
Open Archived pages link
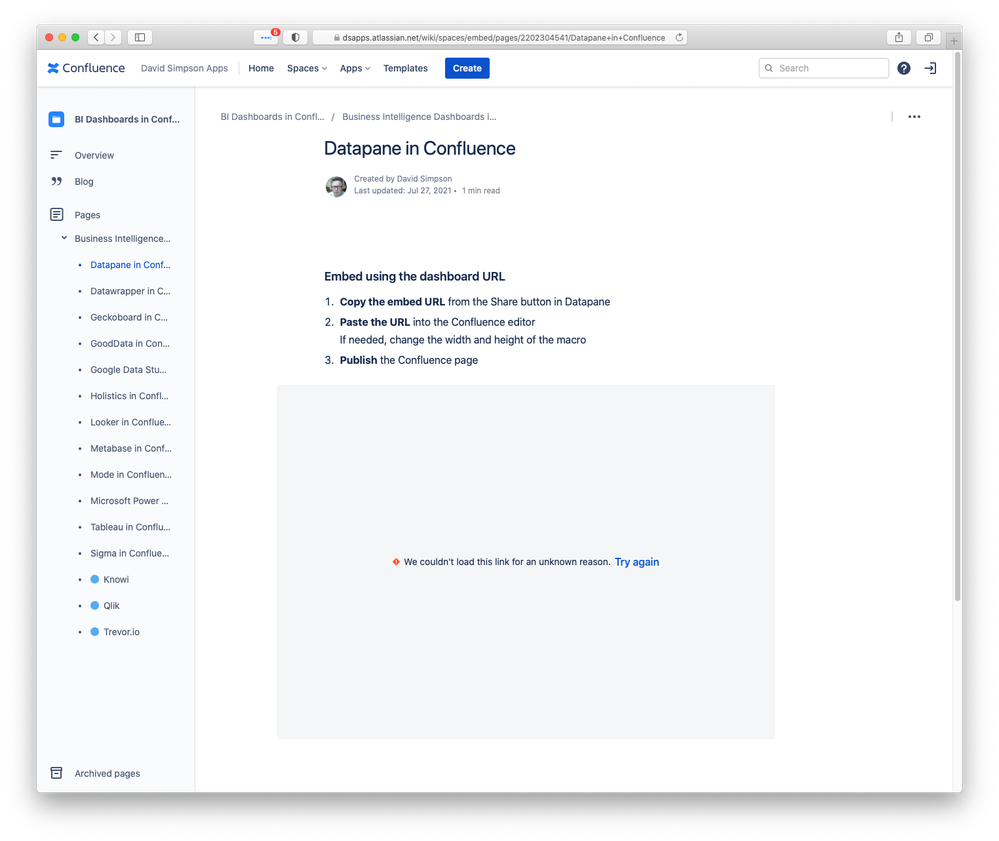(107, 773)
